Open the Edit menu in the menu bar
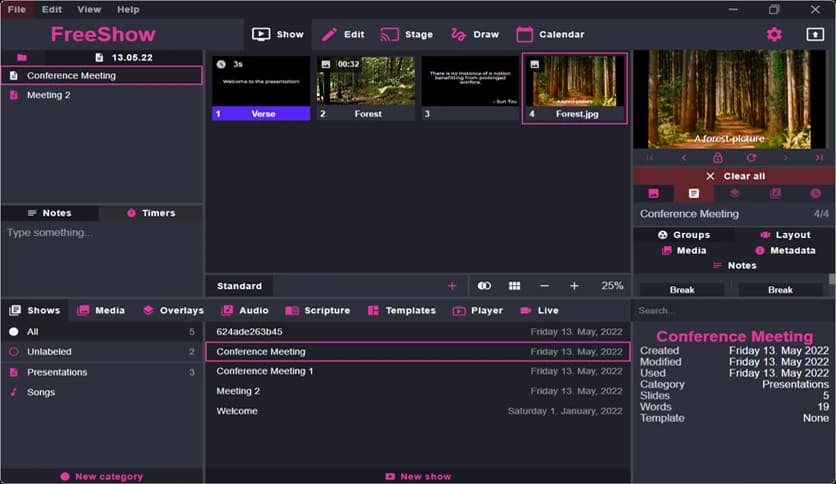 (52, 10)
